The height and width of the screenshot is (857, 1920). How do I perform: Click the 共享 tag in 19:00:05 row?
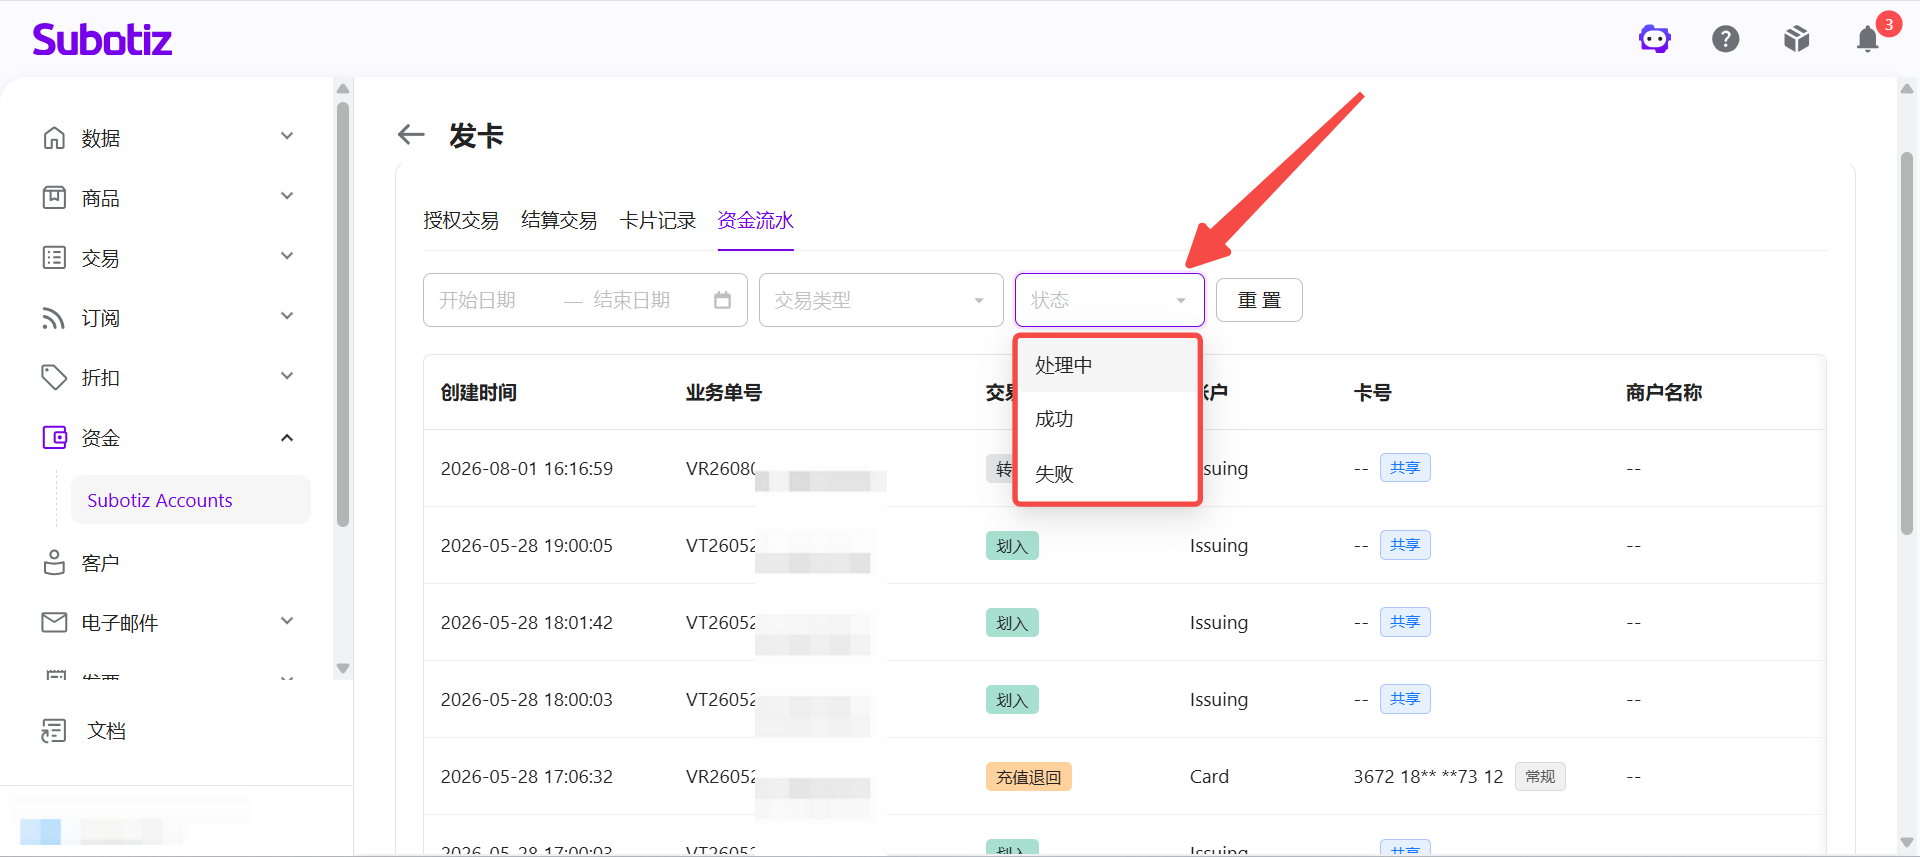pos(1405,545)
